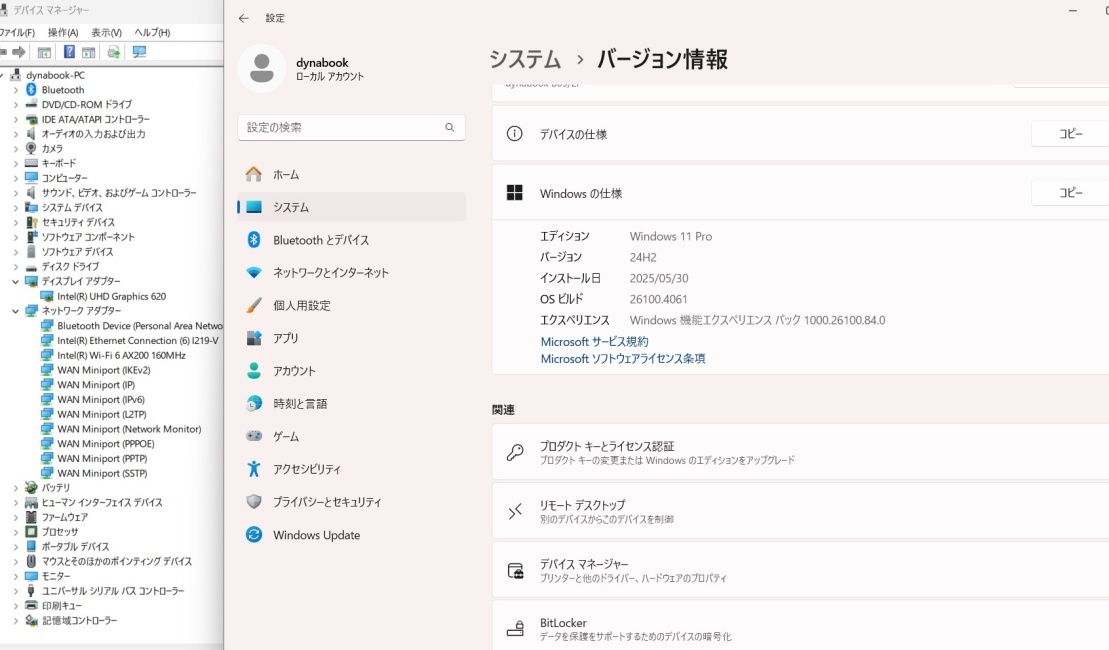The height and width of the screenshot is (650, 1109).
Task: Open ゲーム settings from the sidebar
Action: tap(287, 436)
